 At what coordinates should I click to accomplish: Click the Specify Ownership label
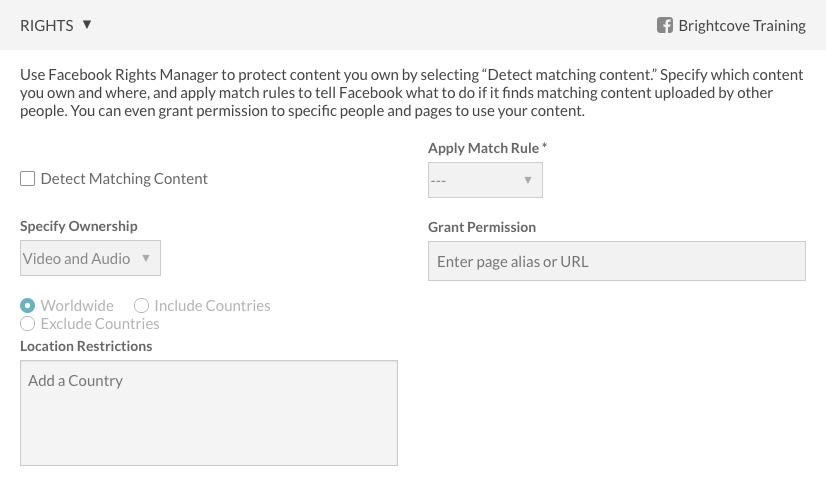[79, 226]
